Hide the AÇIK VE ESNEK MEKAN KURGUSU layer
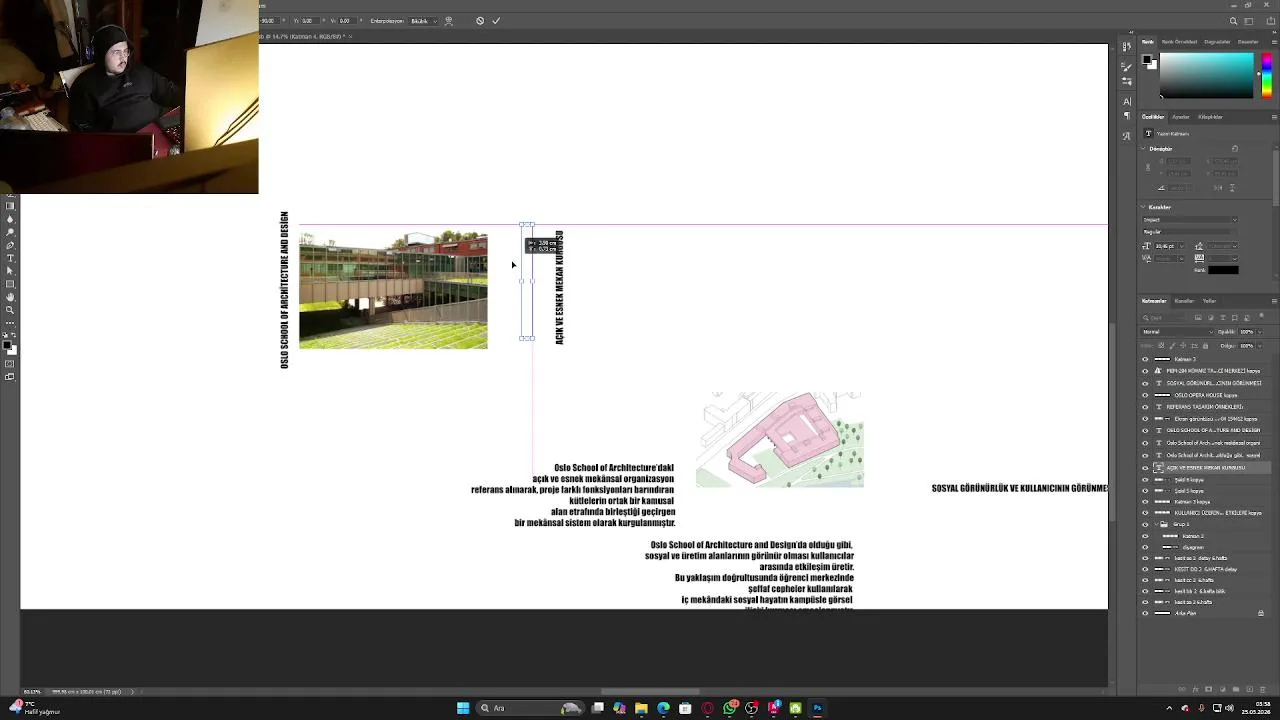 pos(1146,467)
